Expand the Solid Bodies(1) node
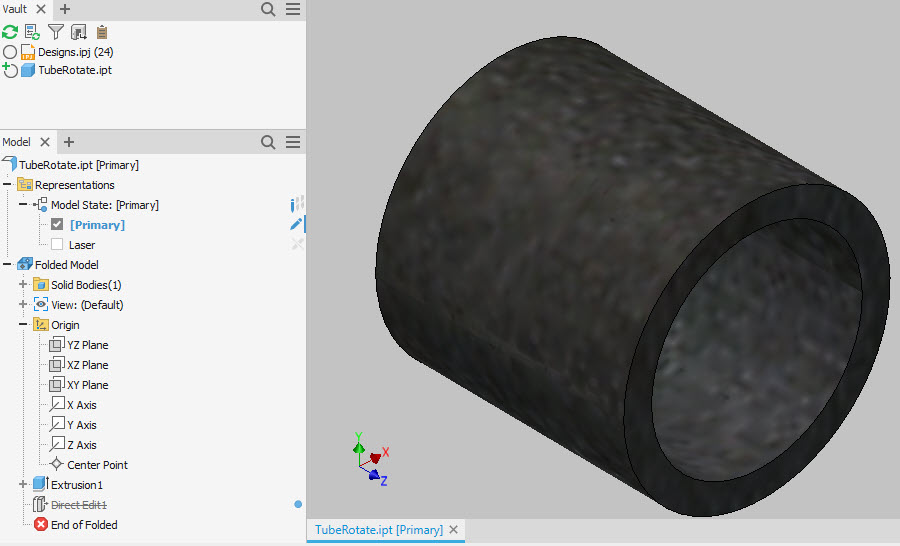 pos(23,285)
